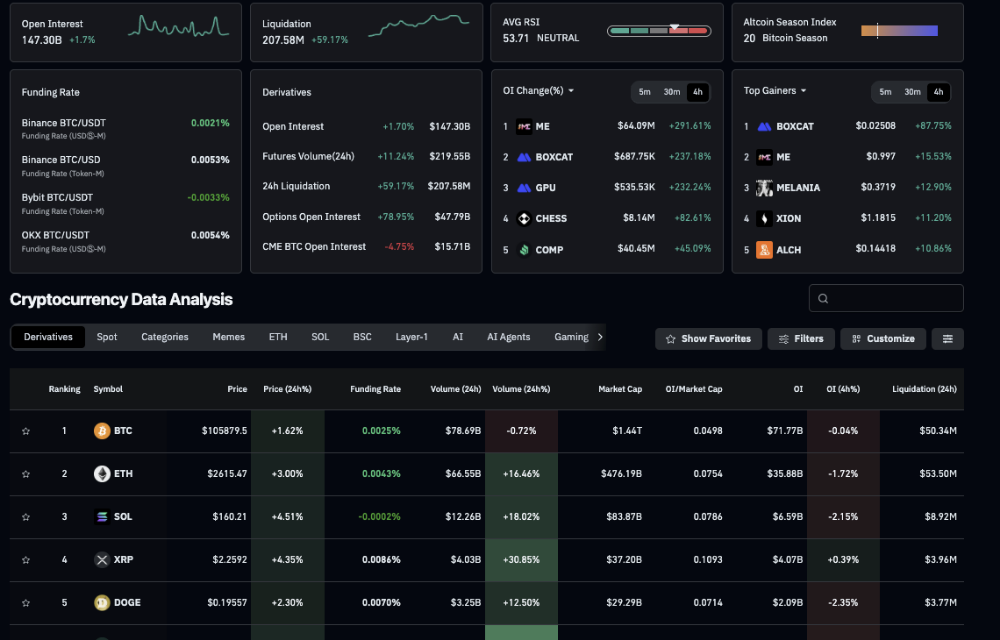Favorite ETH with its star icon

pyautogui.click(x=26, y=474)
